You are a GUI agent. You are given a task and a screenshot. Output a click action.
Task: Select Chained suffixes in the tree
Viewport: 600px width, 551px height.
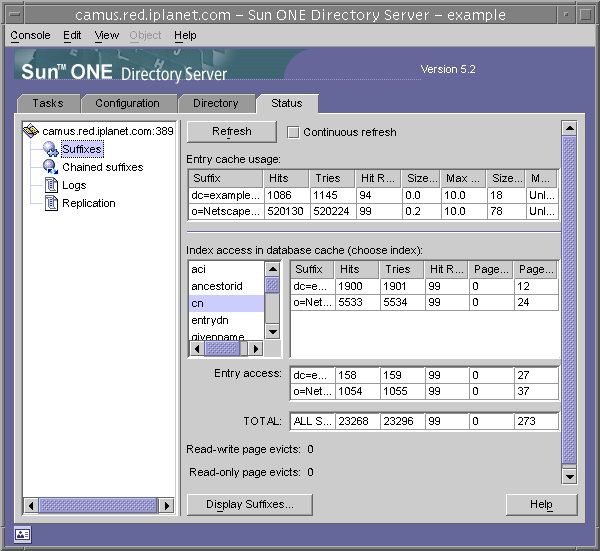click(x=103, y=167)
